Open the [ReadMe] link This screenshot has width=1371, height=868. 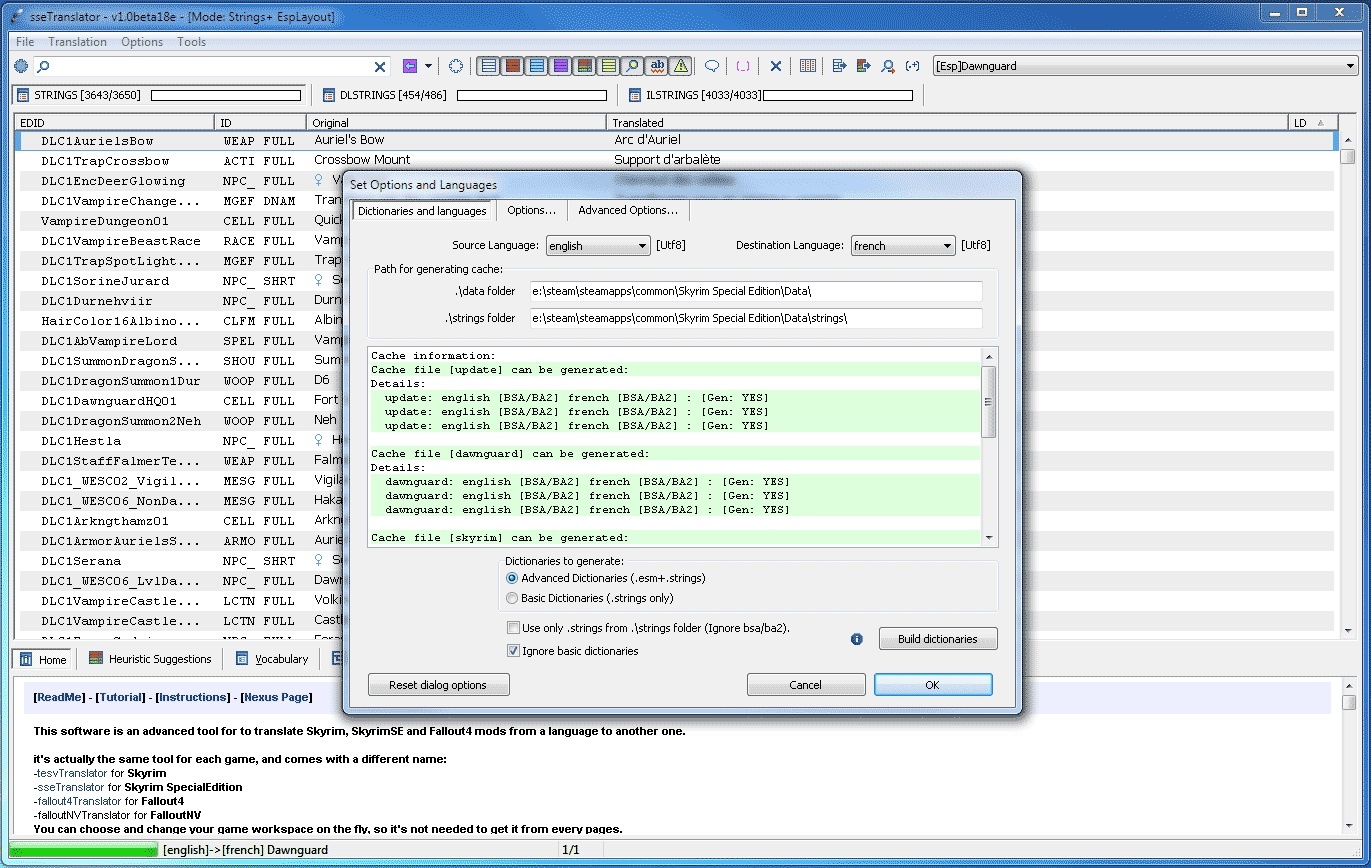click(59, 697)
